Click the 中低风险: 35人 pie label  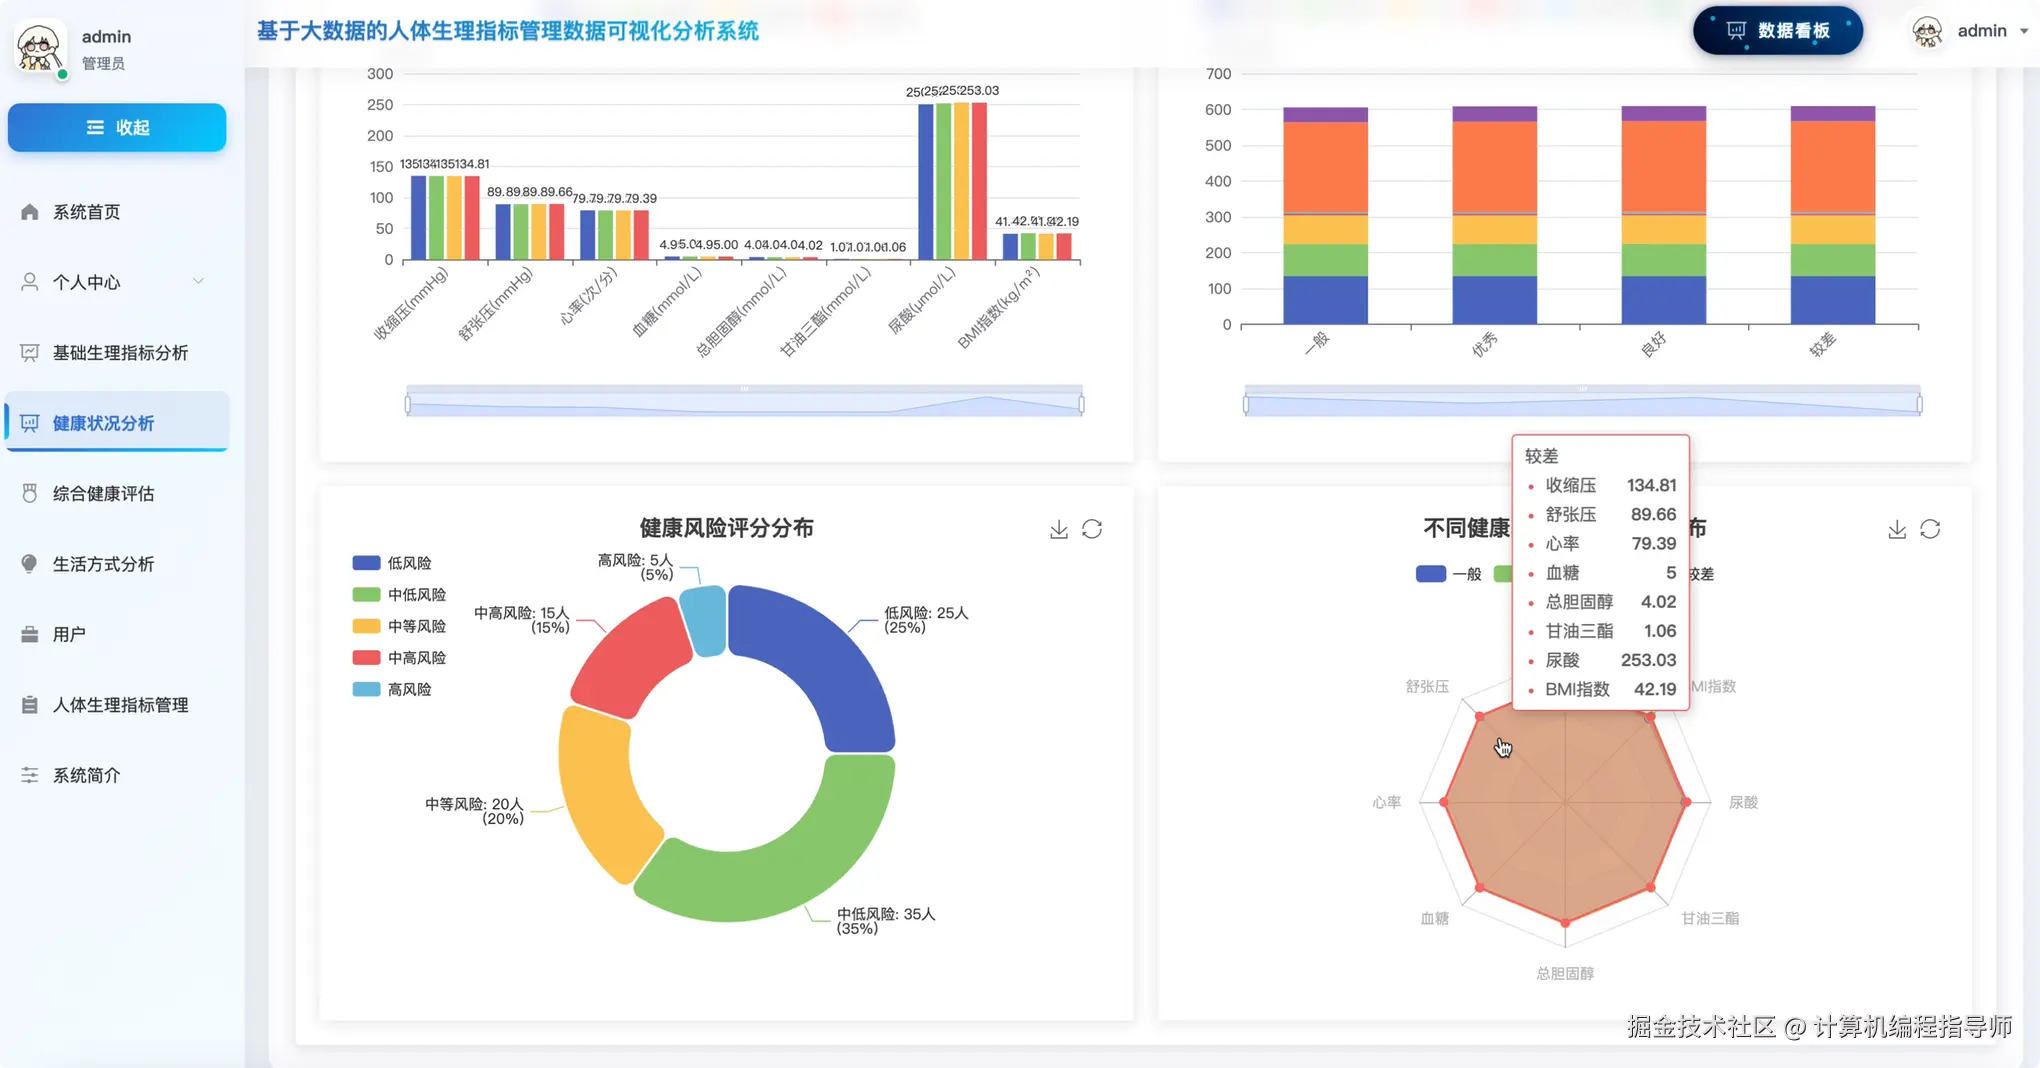[886, 921]
